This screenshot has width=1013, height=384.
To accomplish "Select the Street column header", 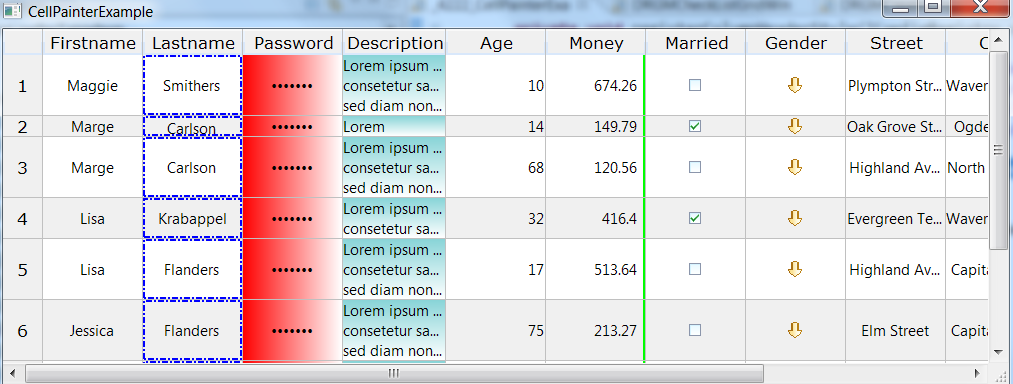I will tap(895, 43).
